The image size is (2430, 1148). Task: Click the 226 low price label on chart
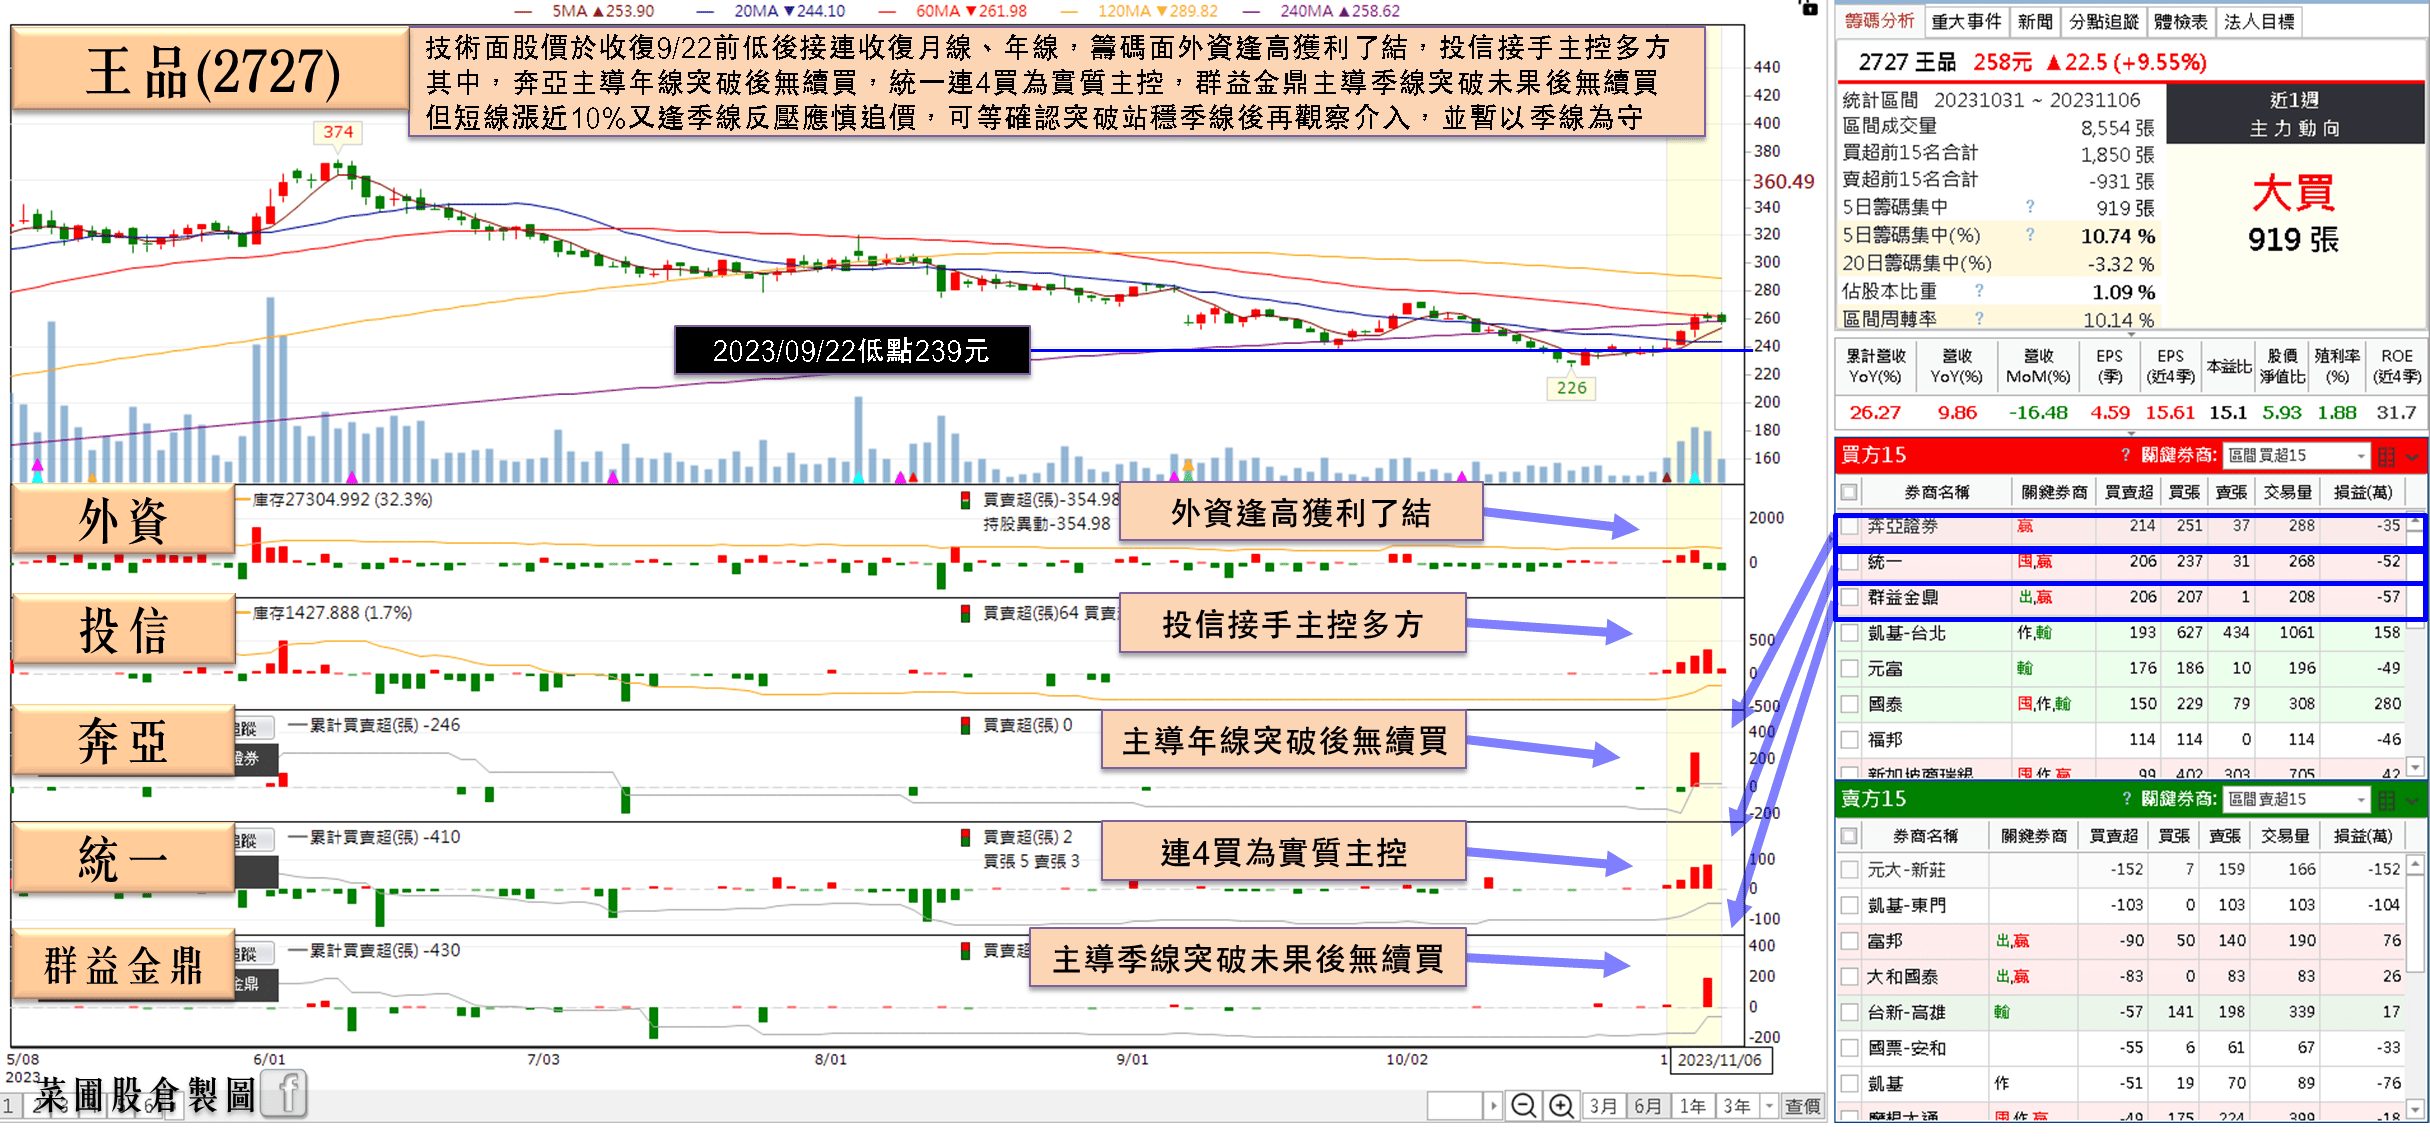click(1571, 388)
